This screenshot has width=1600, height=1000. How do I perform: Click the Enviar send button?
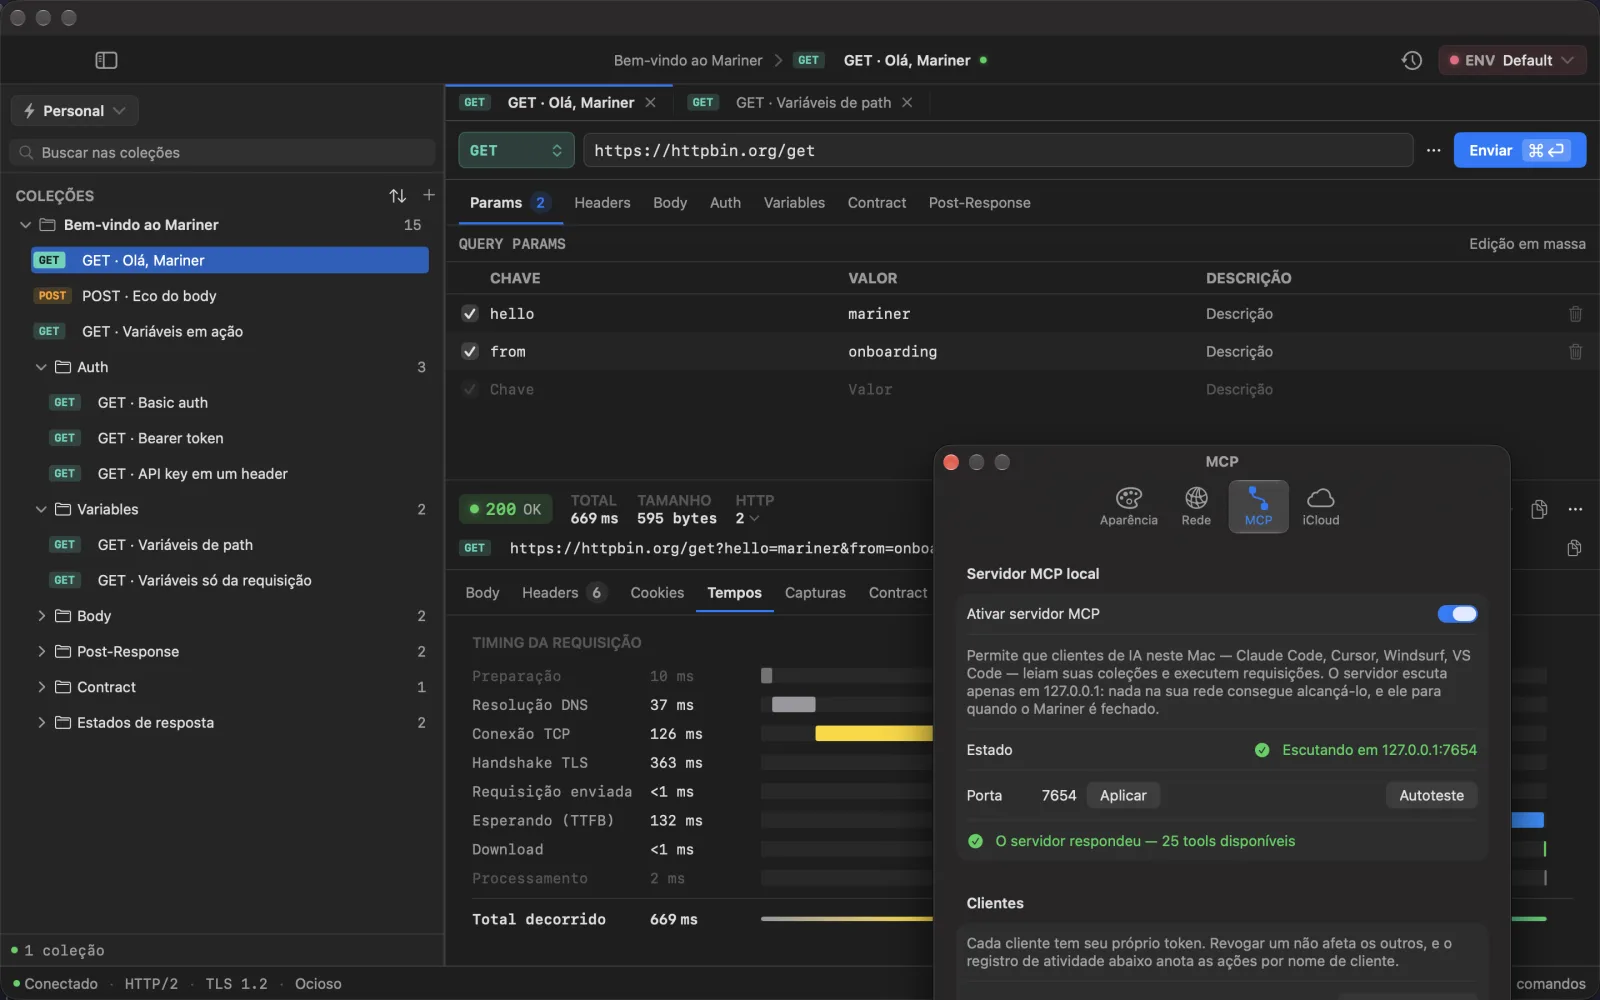click(x=1519, y=150)
